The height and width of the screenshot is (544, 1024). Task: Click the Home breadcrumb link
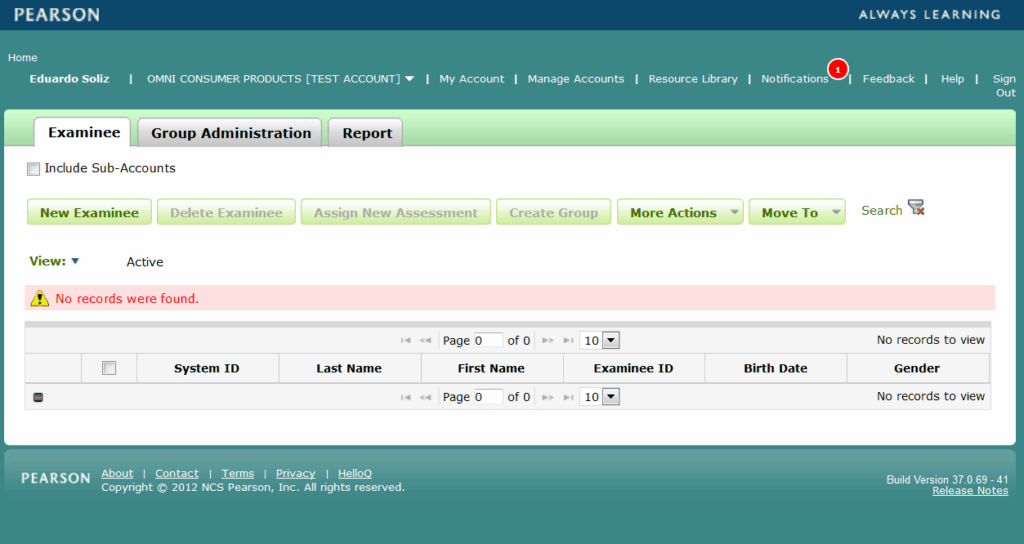22,57
